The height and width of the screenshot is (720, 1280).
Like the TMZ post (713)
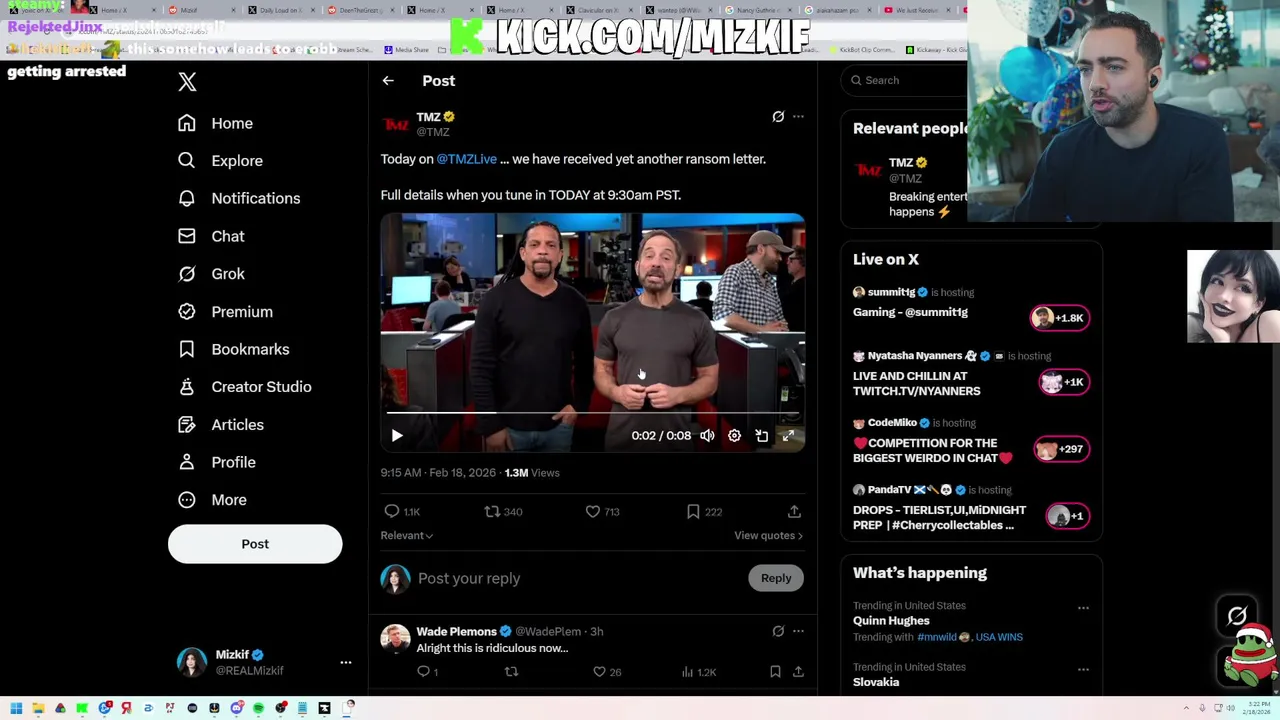(x=602, y=512)
